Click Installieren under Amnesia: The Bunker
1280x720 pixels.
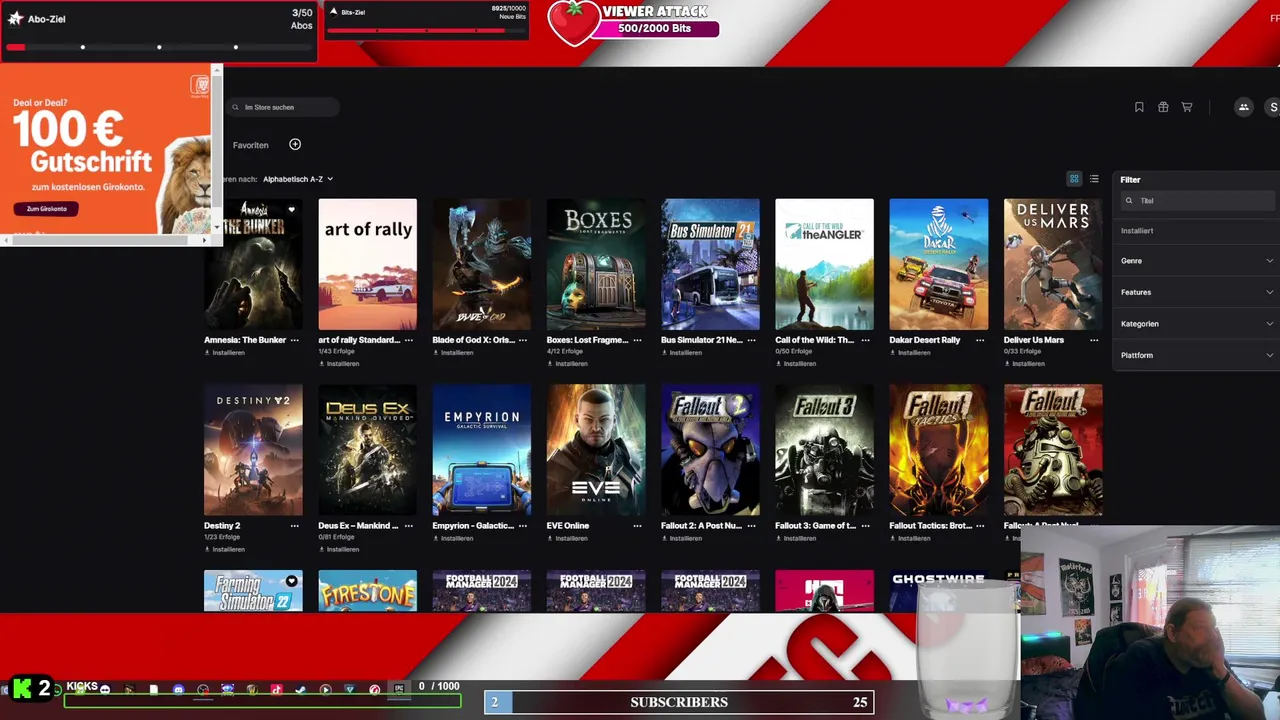tap(225, 352)
